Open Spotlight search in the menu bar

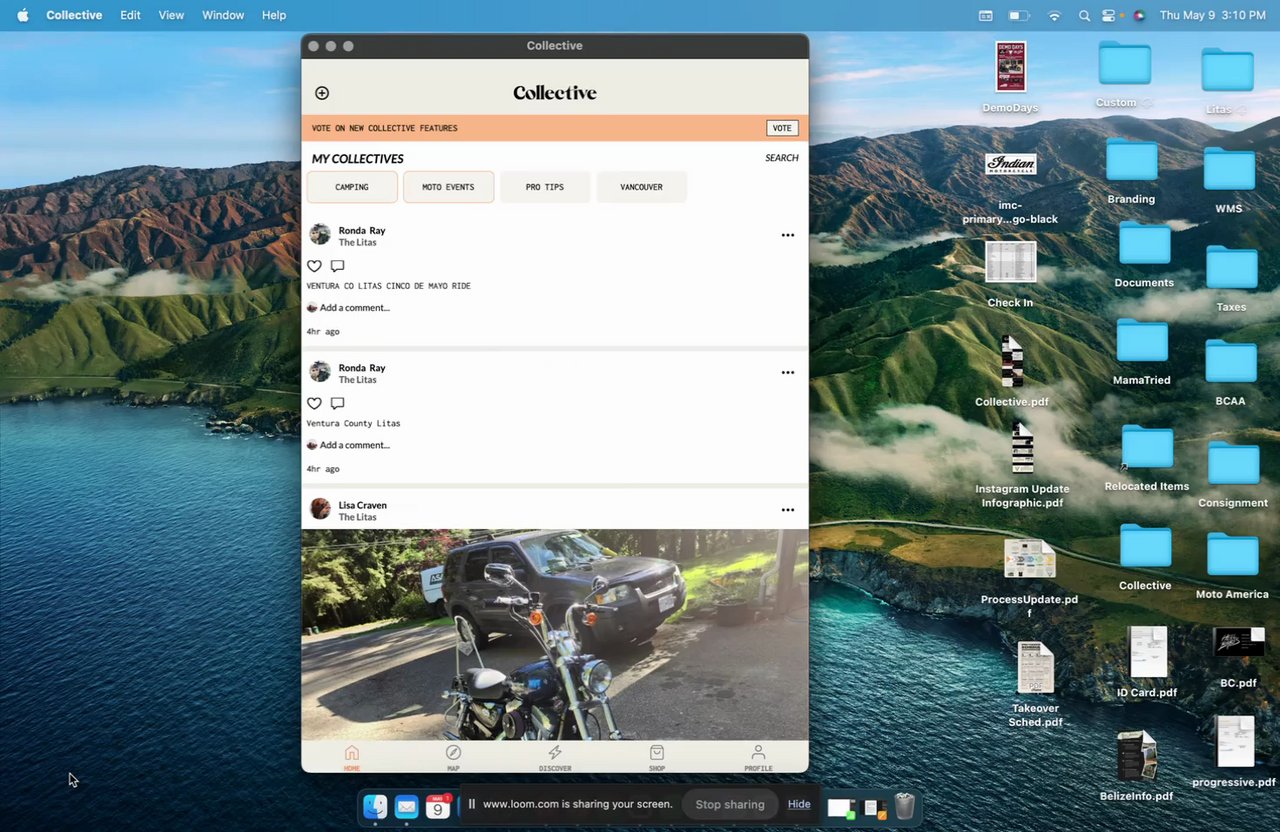(1085, 15)
